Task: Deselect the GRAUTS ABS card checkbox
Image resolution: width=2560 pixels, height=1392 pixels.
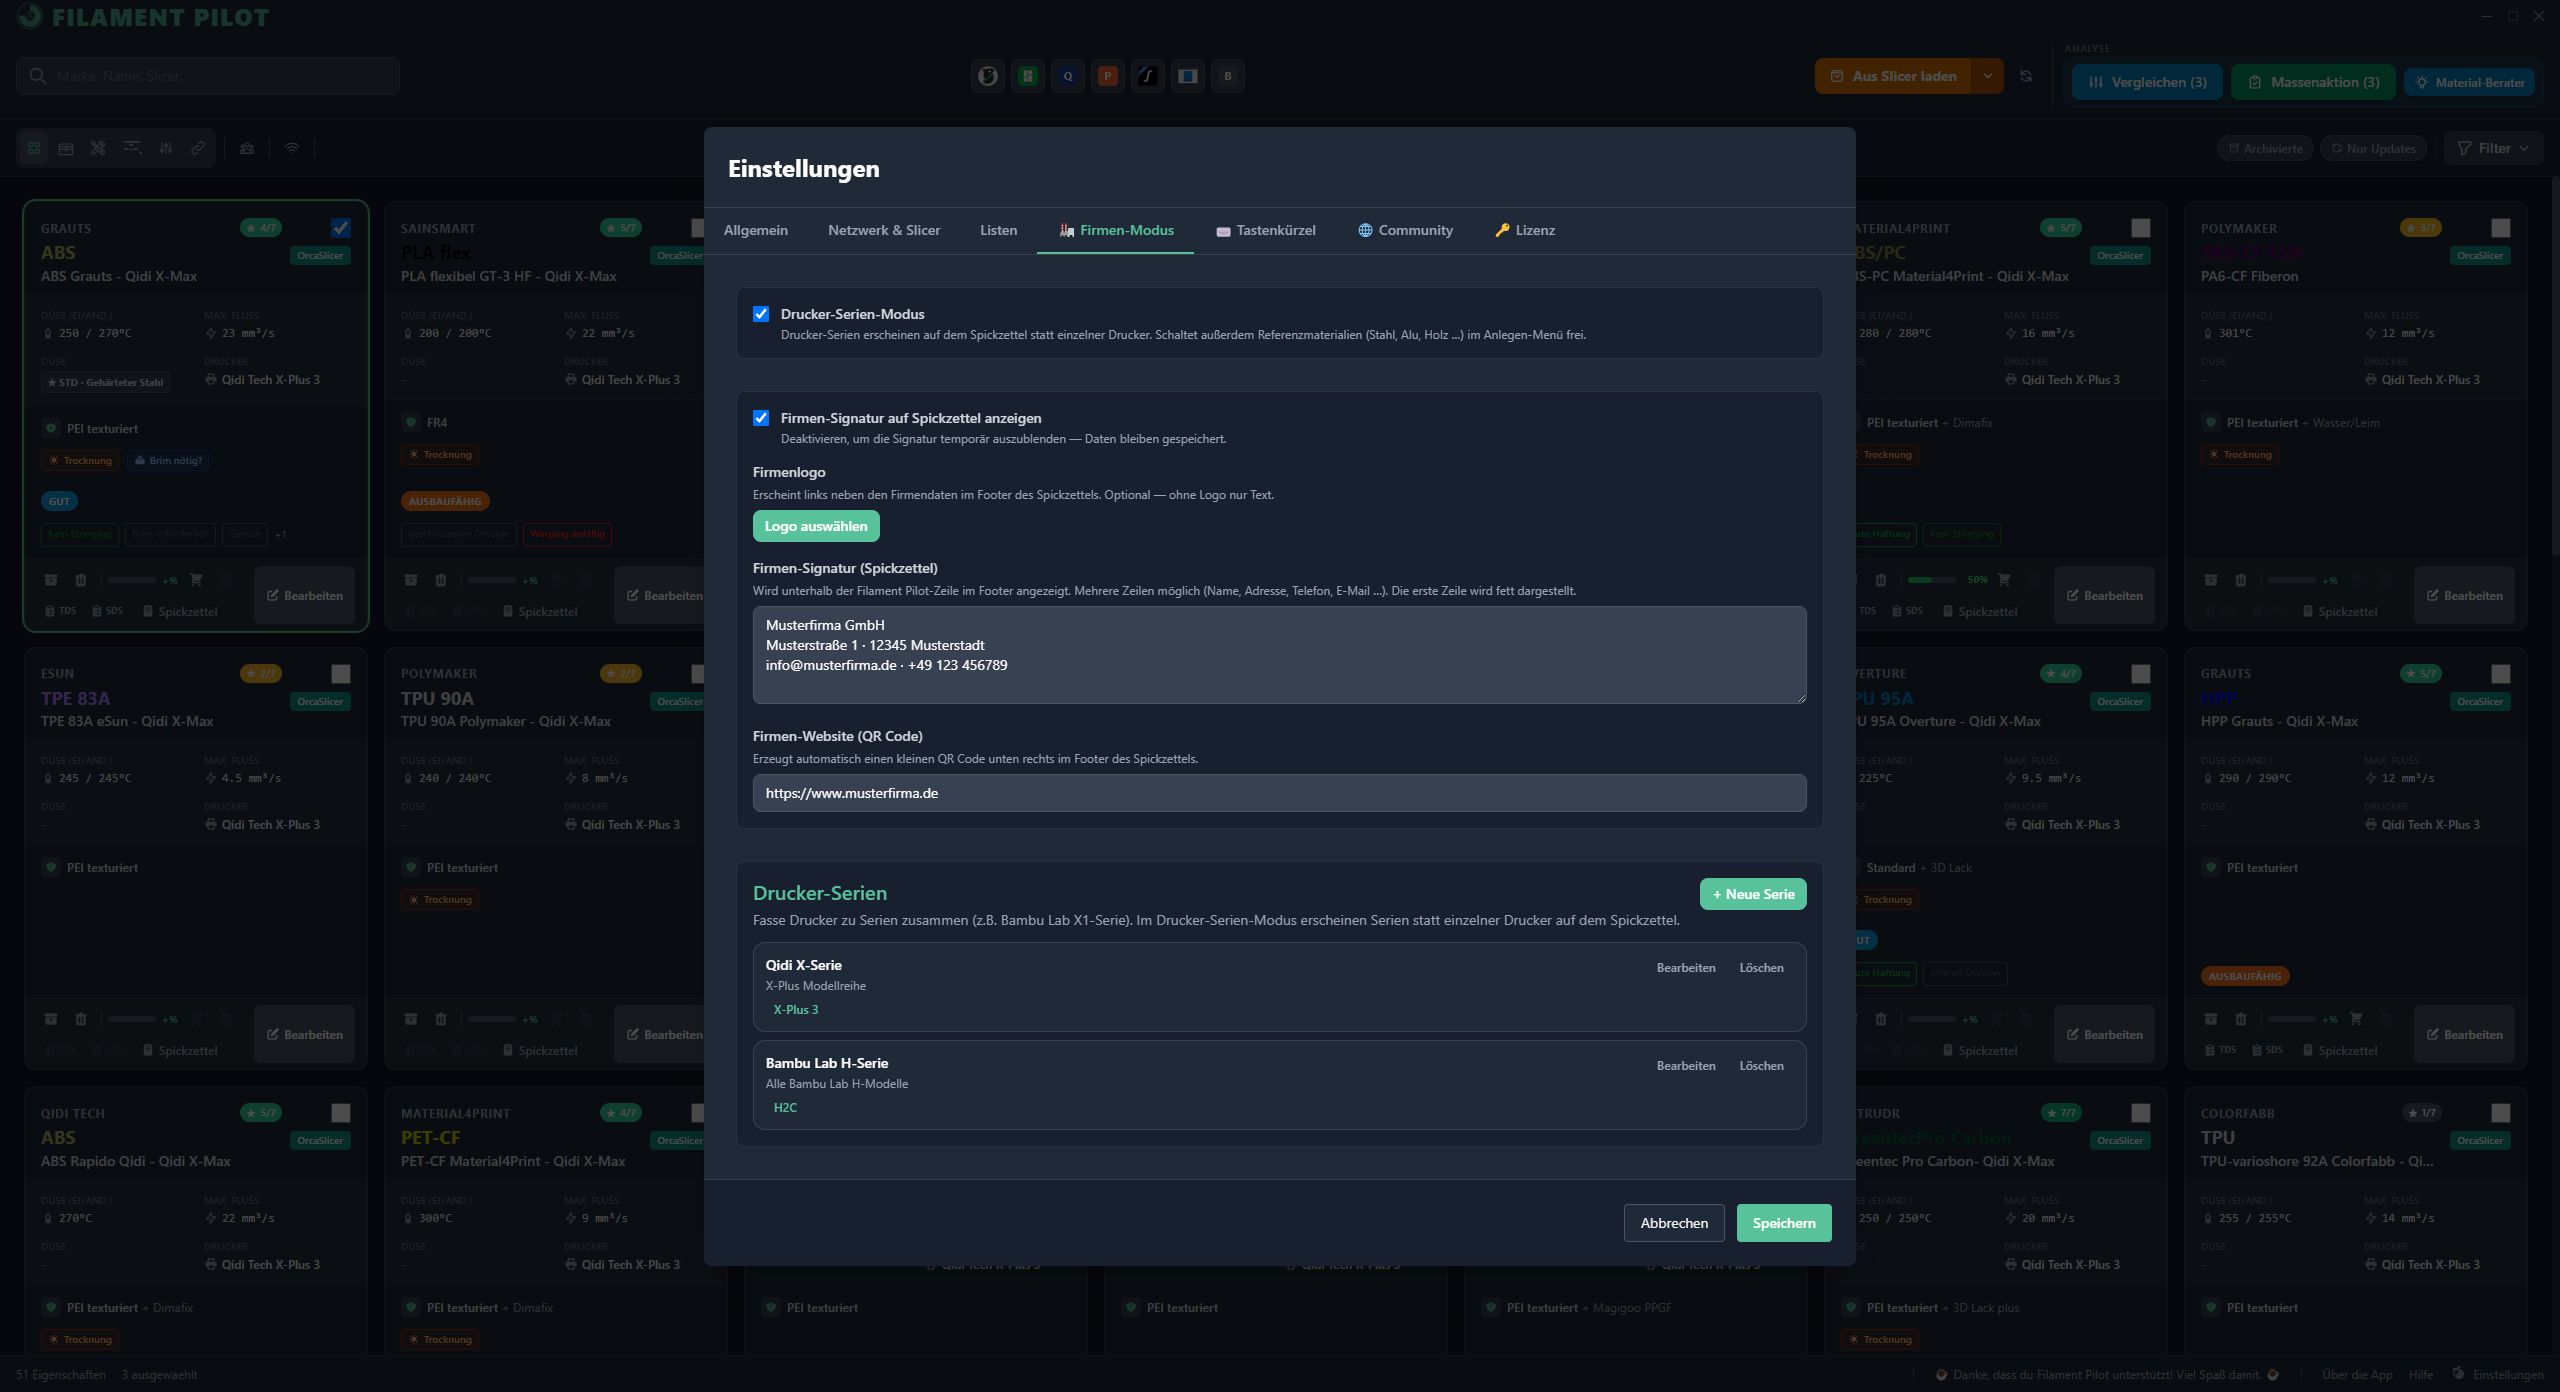Action: click(x=341, y=228)
